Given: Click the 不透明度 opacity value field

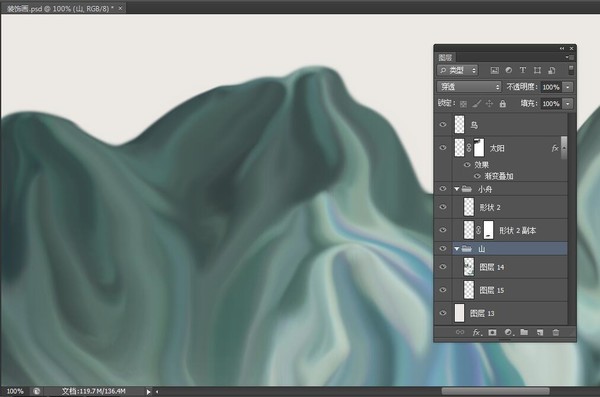Looking at the screenshot, I should coord(551,87).
